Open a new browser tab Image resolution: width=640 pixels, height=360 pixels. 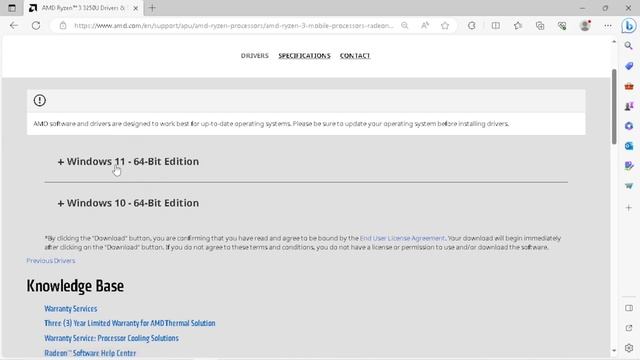click(x=152, y=8)
